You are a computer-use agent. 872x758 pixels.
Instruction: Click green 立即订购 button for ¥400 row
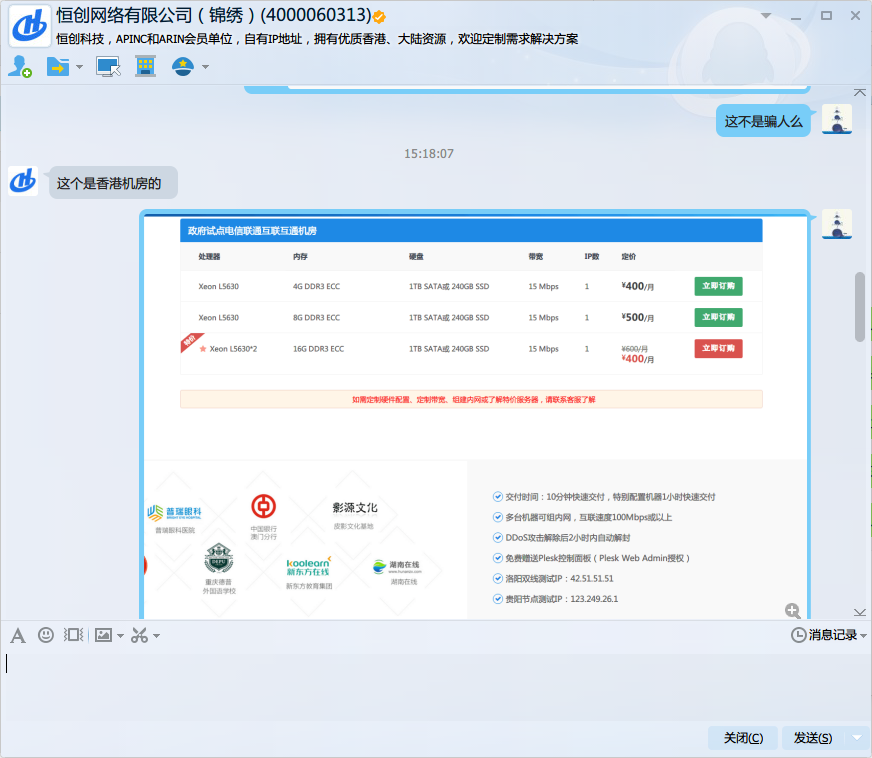(x=718, y=286)
